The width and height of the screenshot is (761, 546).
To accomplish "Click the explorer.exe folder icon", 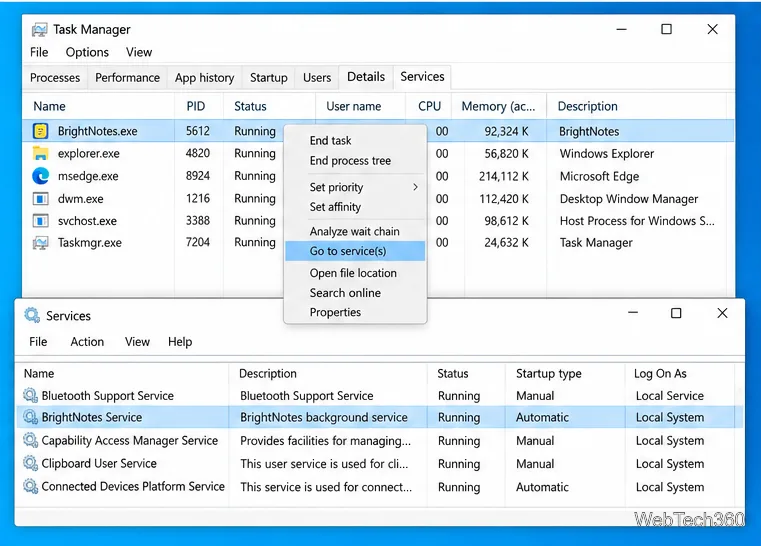I will [40, 153].
